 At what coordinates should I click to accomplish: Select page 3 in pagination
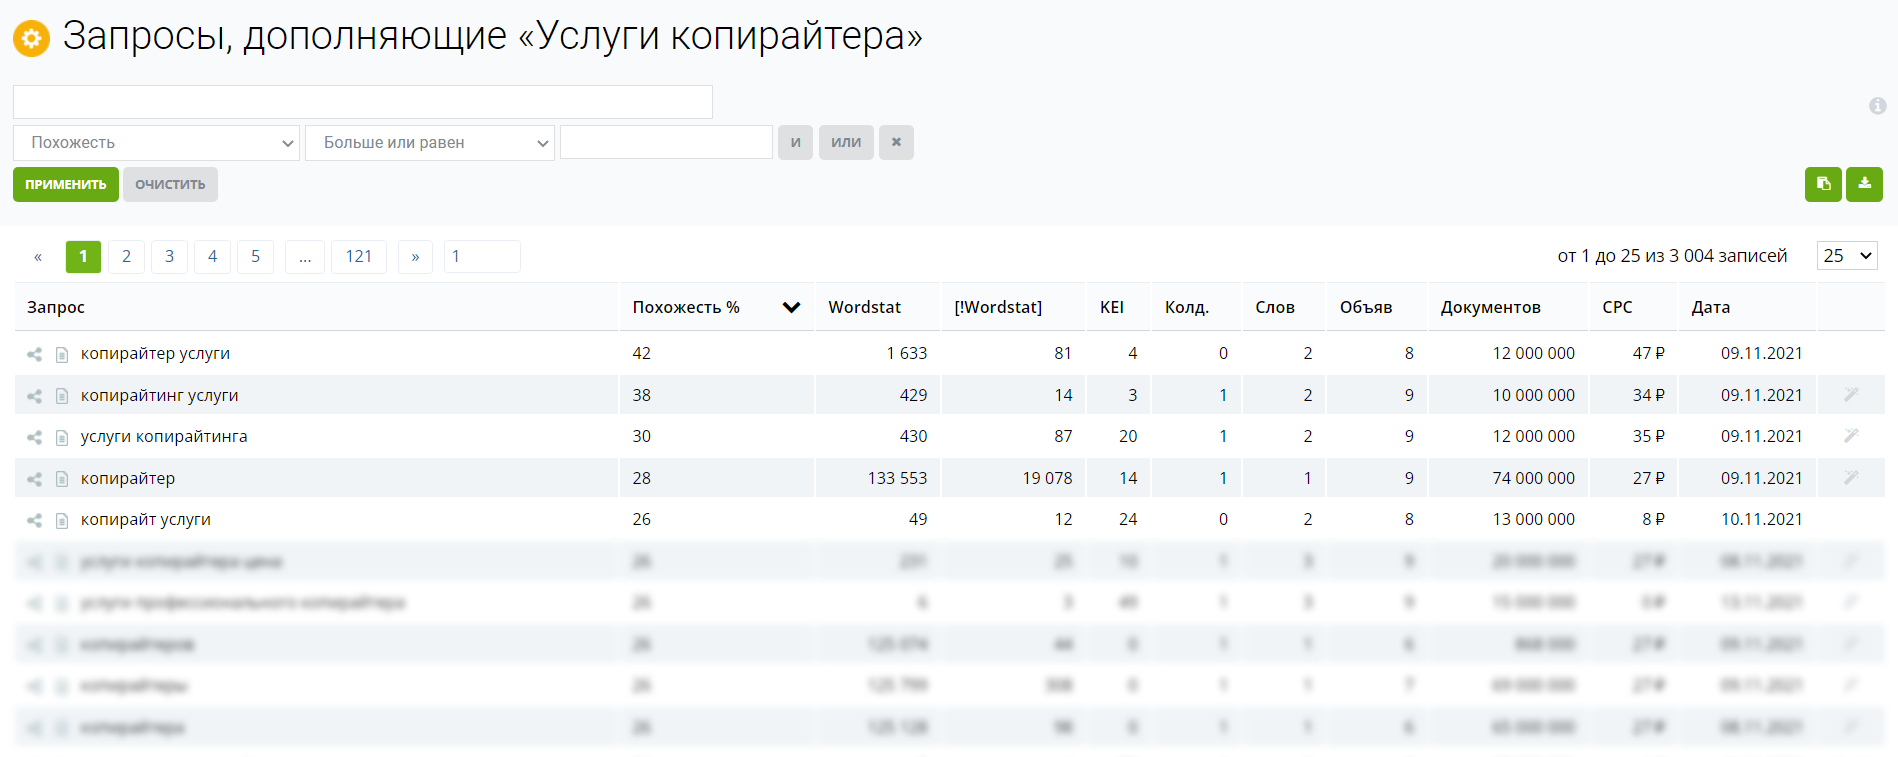click(x=169, y=257)
